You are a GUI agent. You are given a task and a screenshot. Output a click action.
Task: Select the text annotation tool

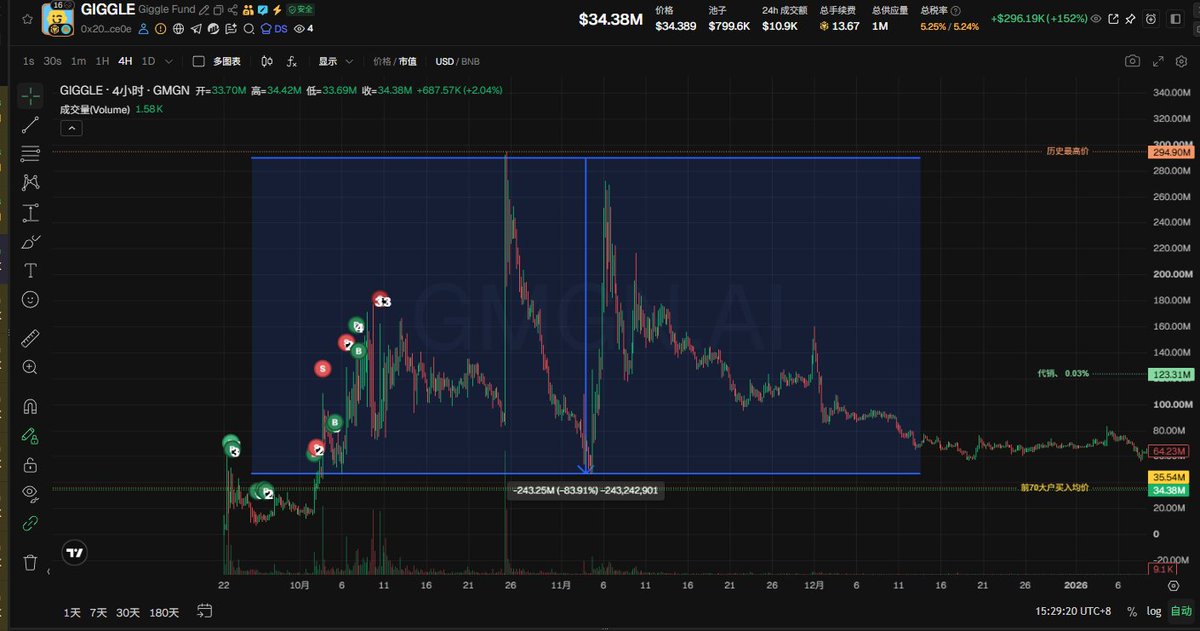pos(30,270)
